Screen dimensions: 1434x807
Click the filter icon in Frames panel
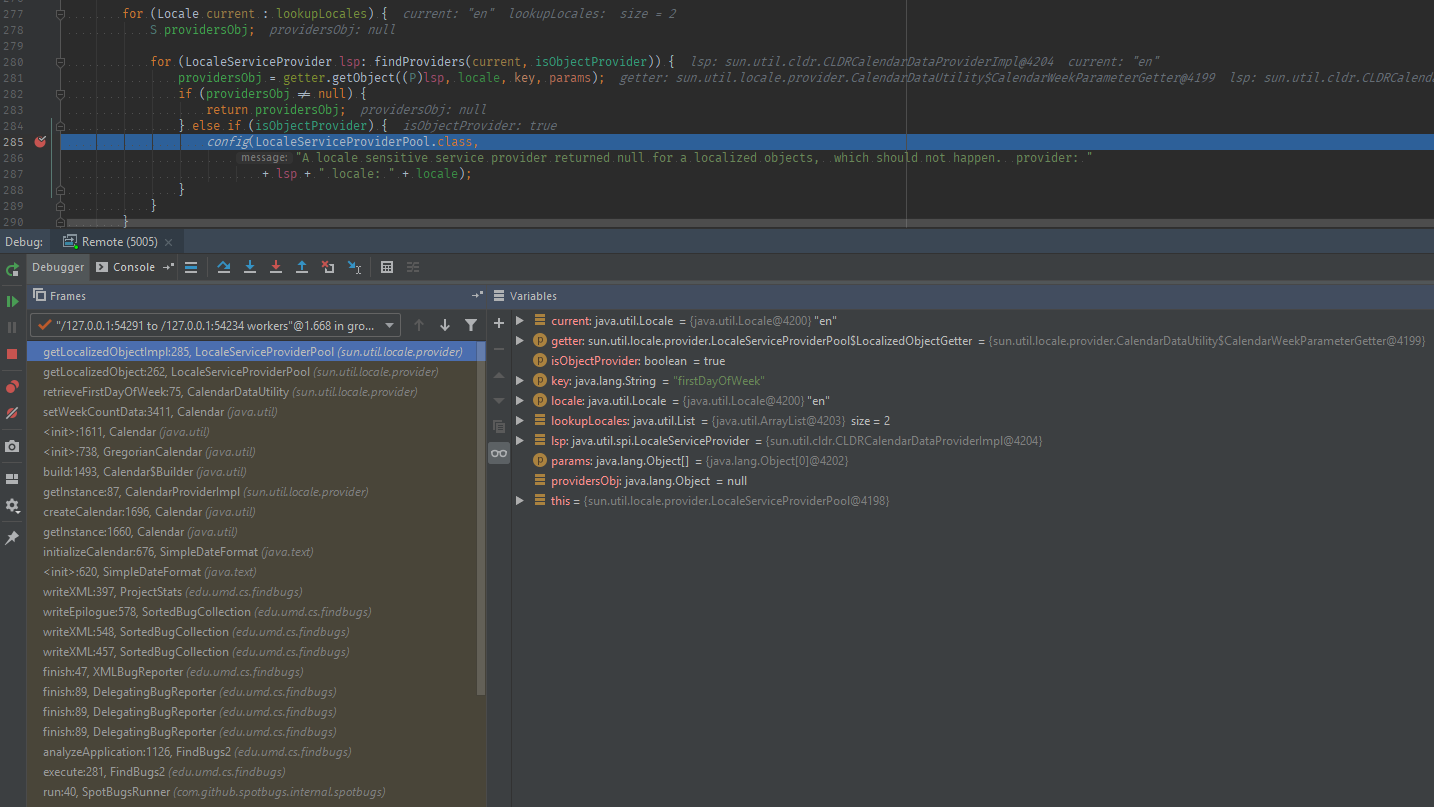click(471, 324)
